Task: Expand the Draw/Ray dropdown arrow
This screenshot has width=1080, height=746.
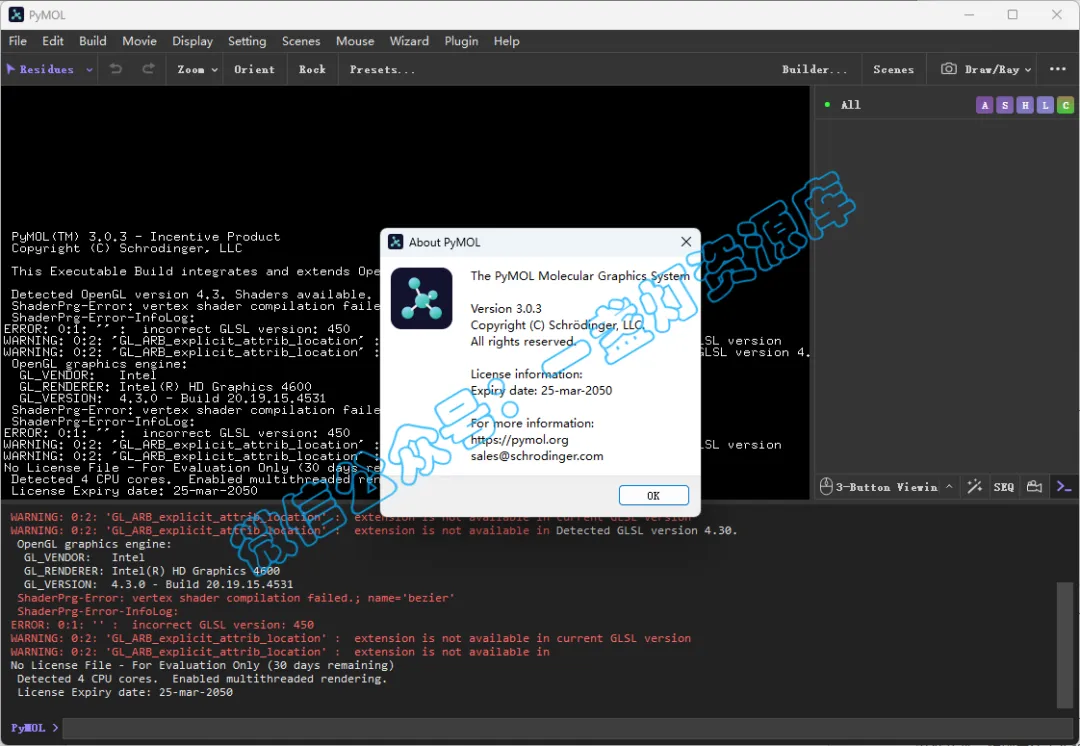Action: [x=1028, y=70]
